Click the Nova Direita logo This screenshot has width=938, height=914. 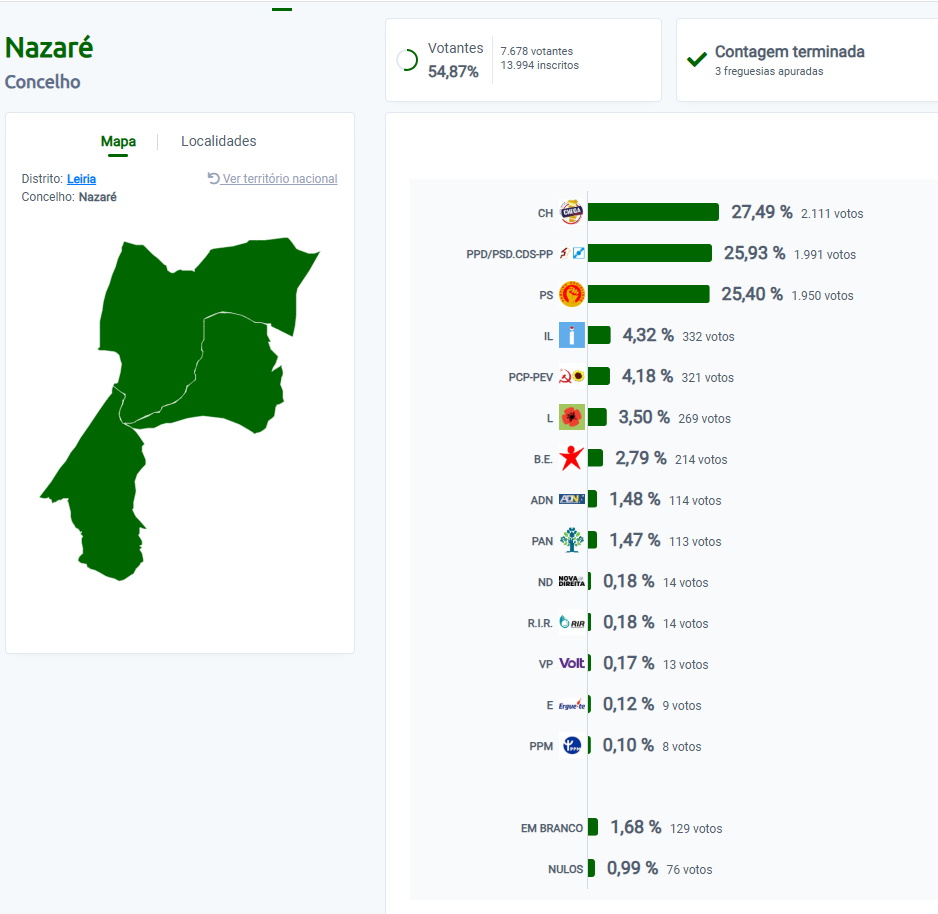pyautogui.click(x=571, y=581)
